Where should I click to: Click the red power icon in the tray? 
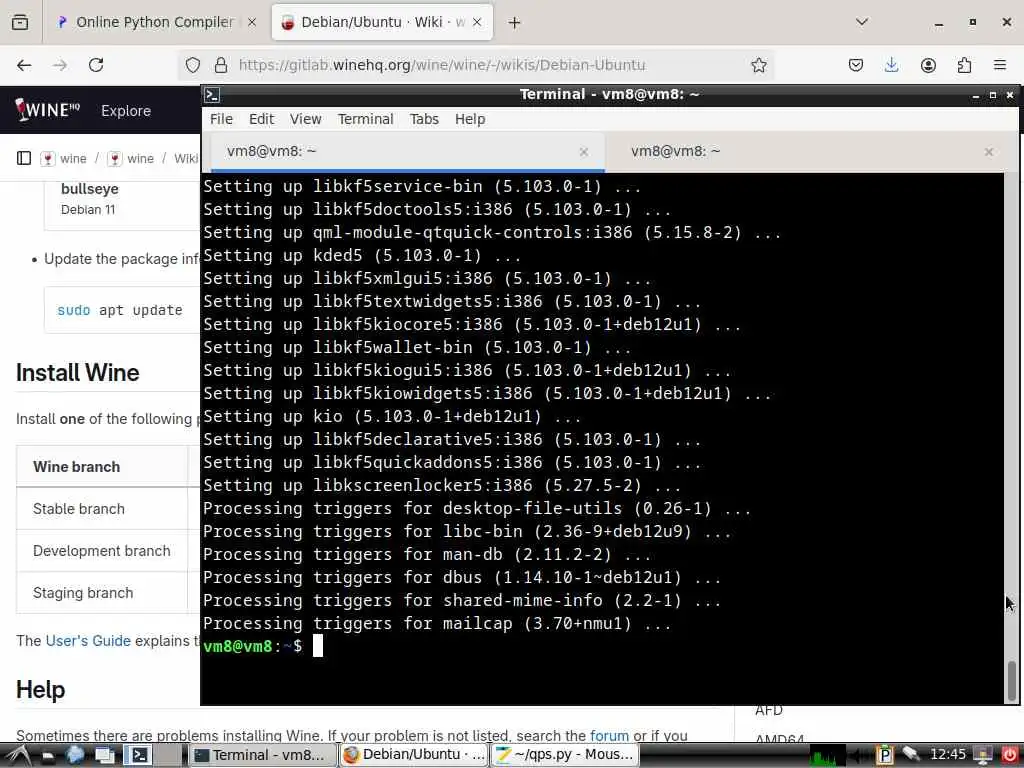click(x=1010, y=756)
